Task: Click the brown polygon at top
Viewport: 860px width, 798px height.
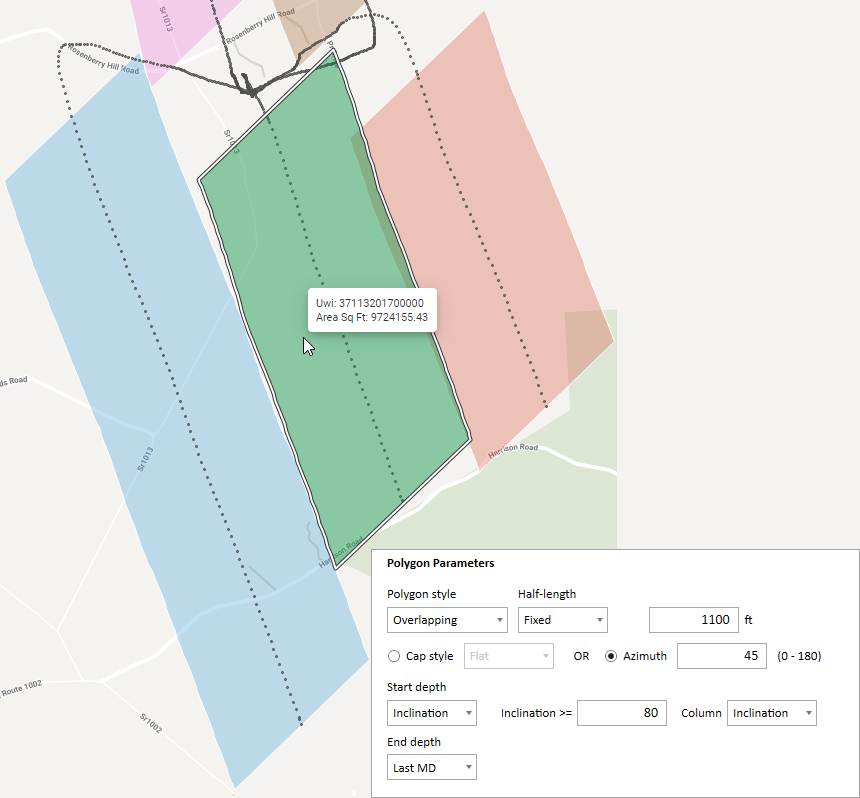Action: (x=320, y=25)
